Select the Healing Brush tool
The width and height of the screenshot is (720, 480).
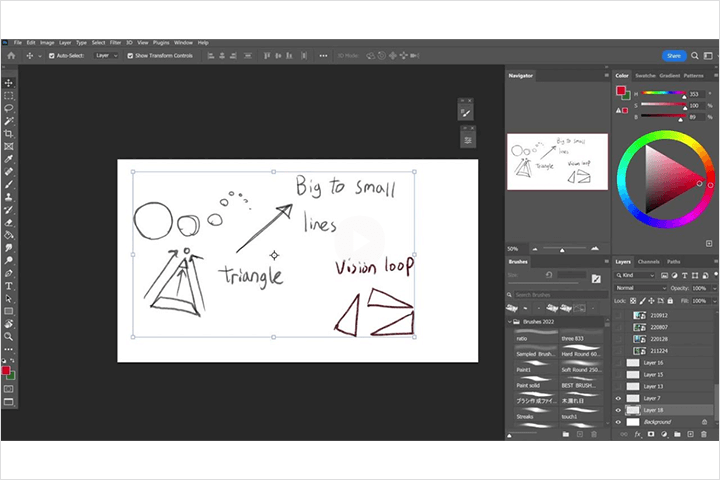[x=9, y=172]
